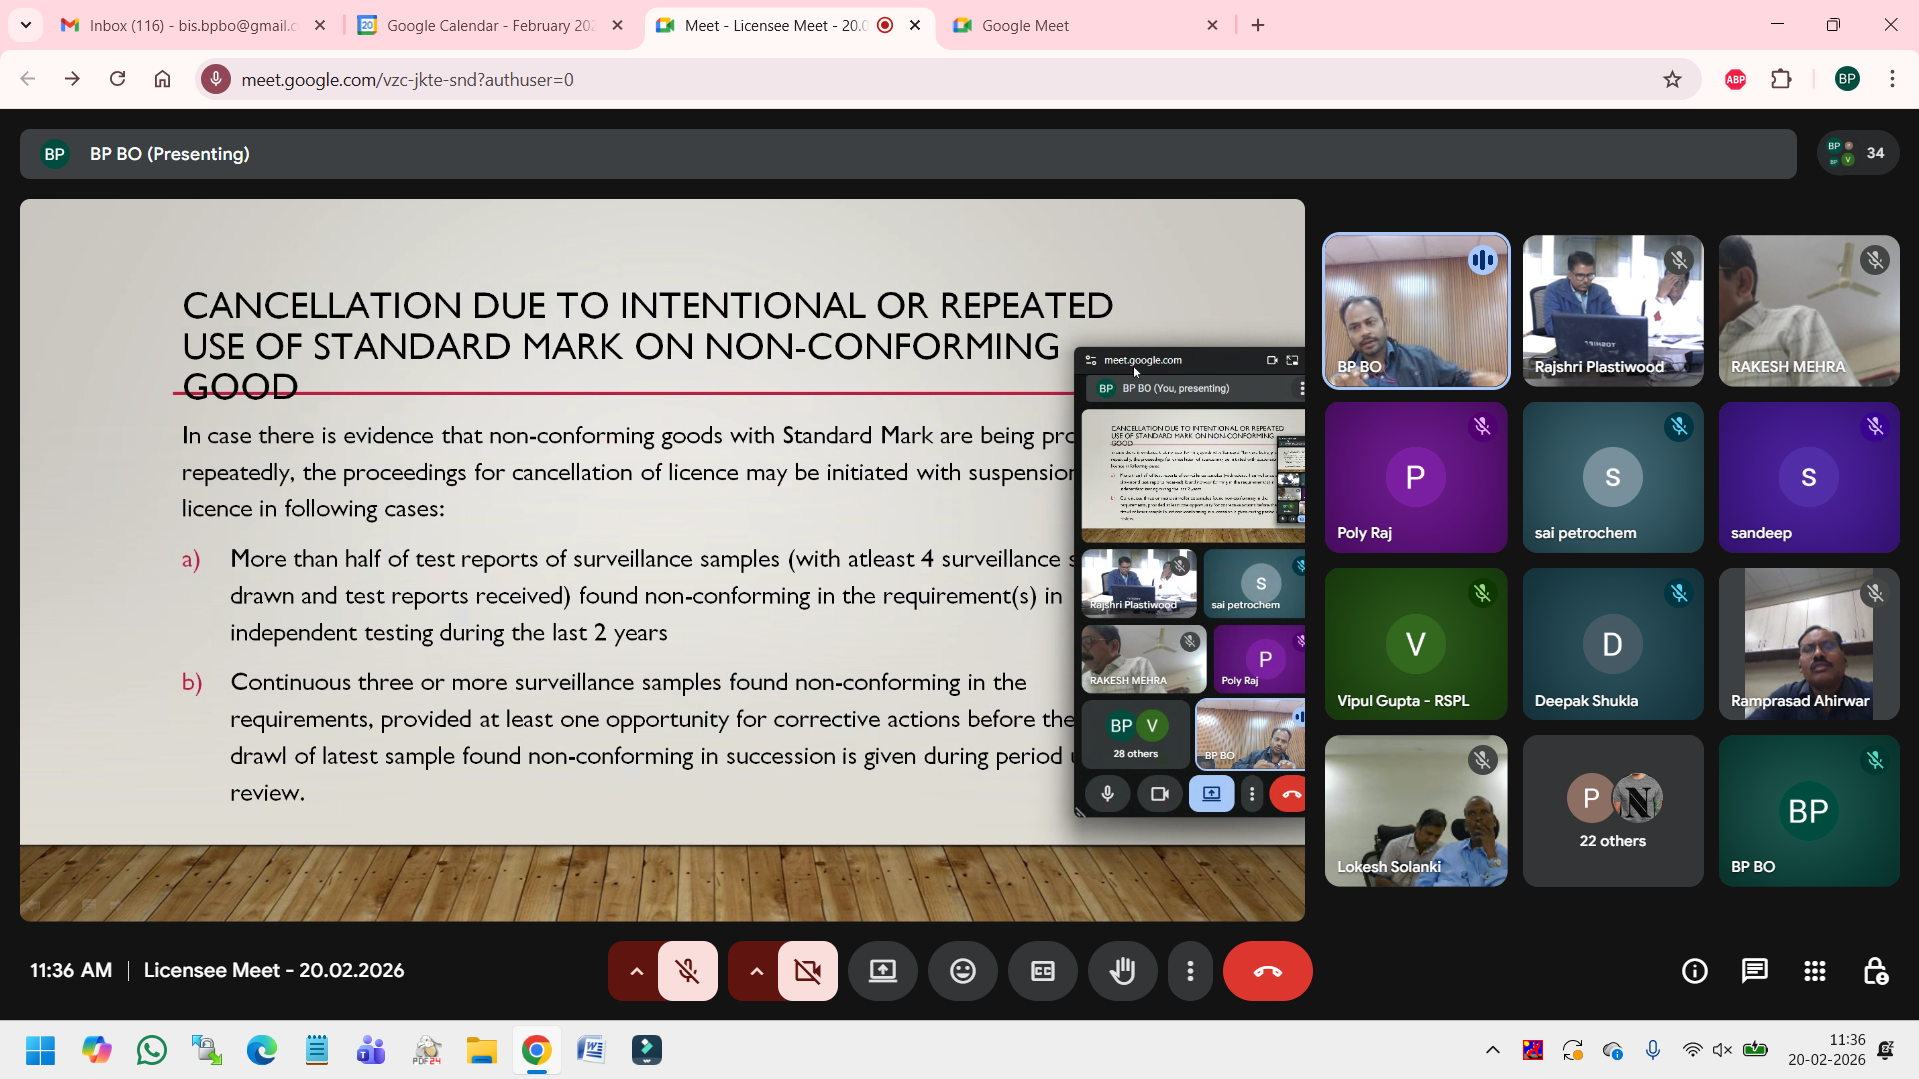Viewport: 1919px width, 1079px height.
Task: Expand audio settings arrow beside microphone
Action: (x=636, y=971)
